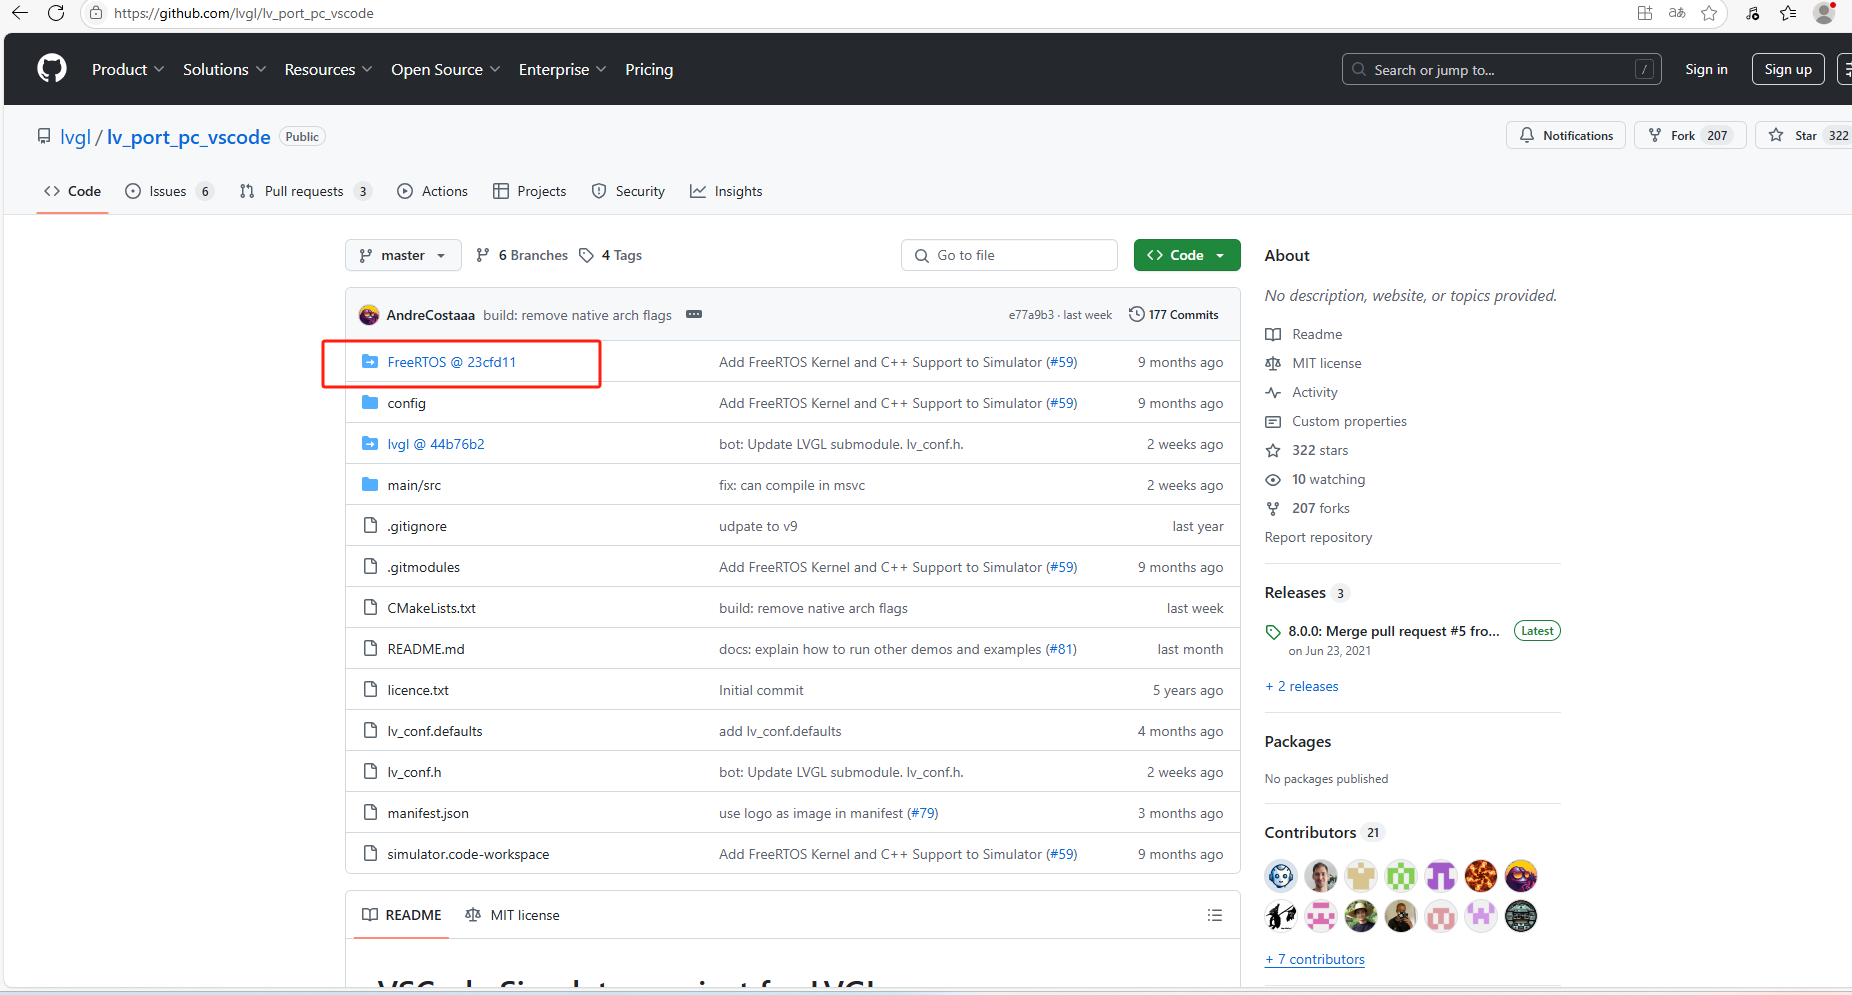Open the Open Source menu
This screenshot has height=995, width=1852.
click(x=446, y=69)
